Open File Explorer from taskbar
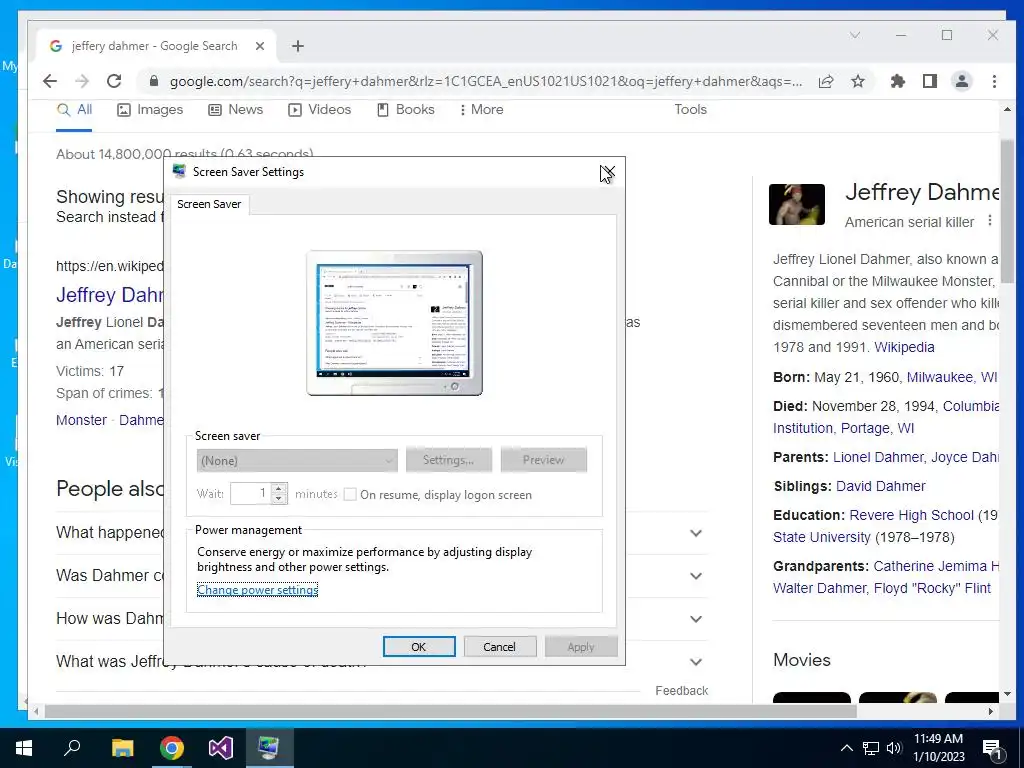The image size is (1024, 768). (122, 748)
